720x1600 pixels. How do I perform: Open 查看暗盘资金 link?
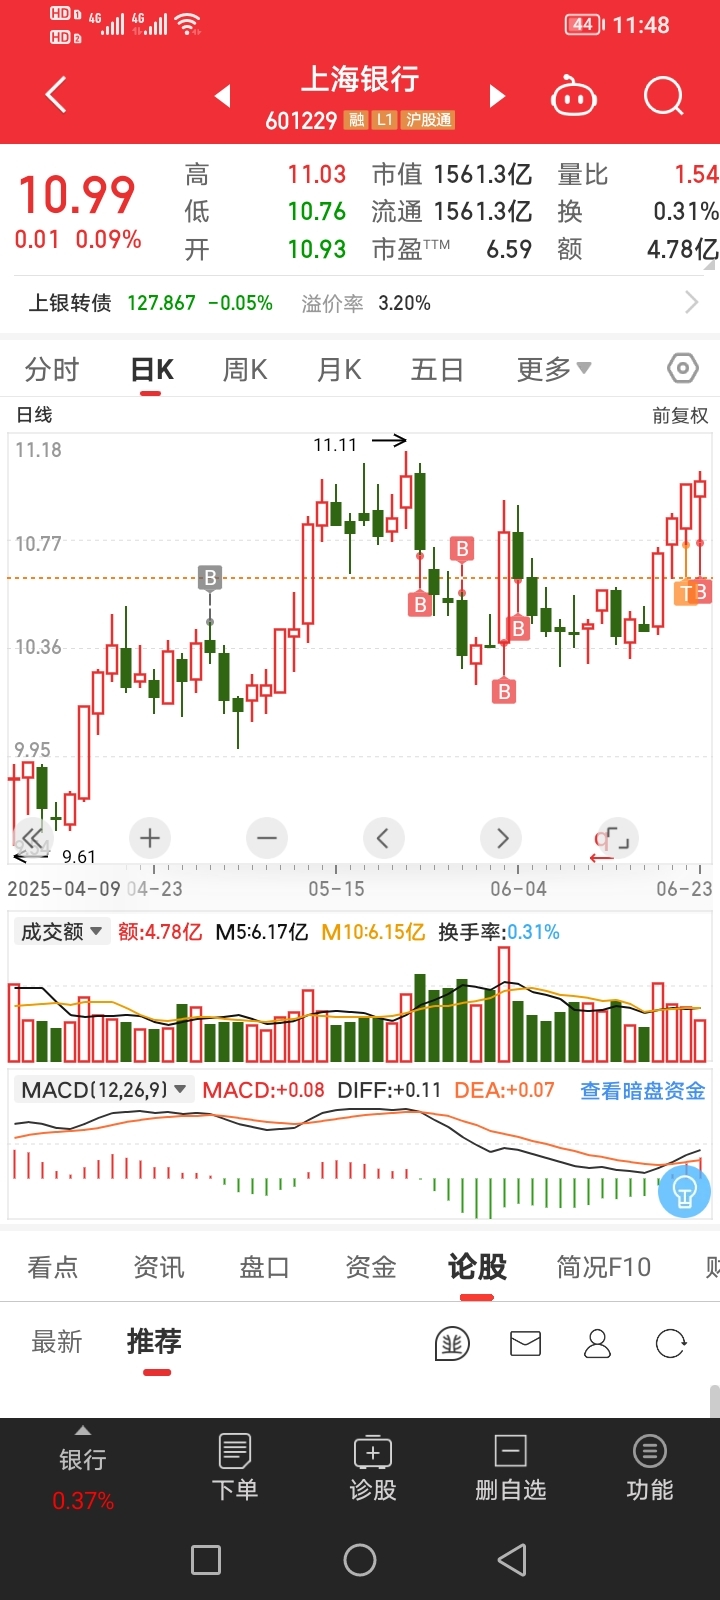pos(643,1090)
